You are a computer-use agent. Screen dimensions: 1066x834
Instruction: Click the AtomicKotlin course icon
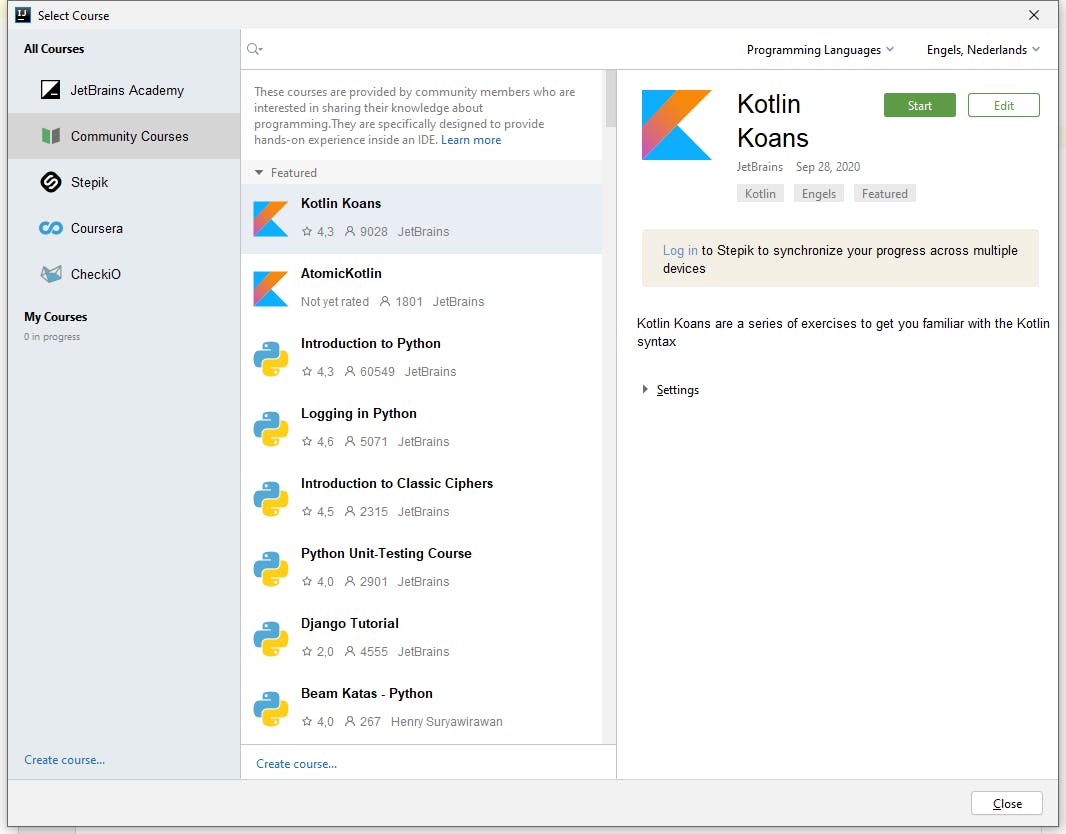tap(270, 287)
